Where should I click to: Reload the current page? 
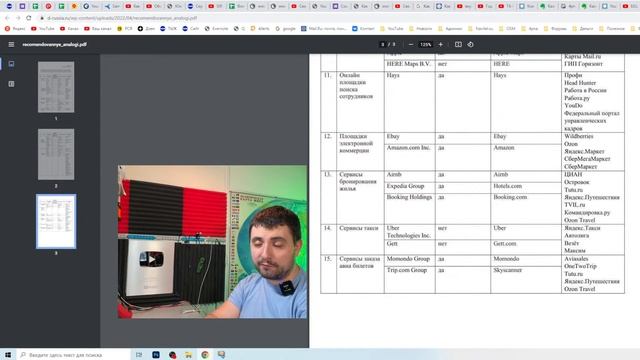coord(29,18)
